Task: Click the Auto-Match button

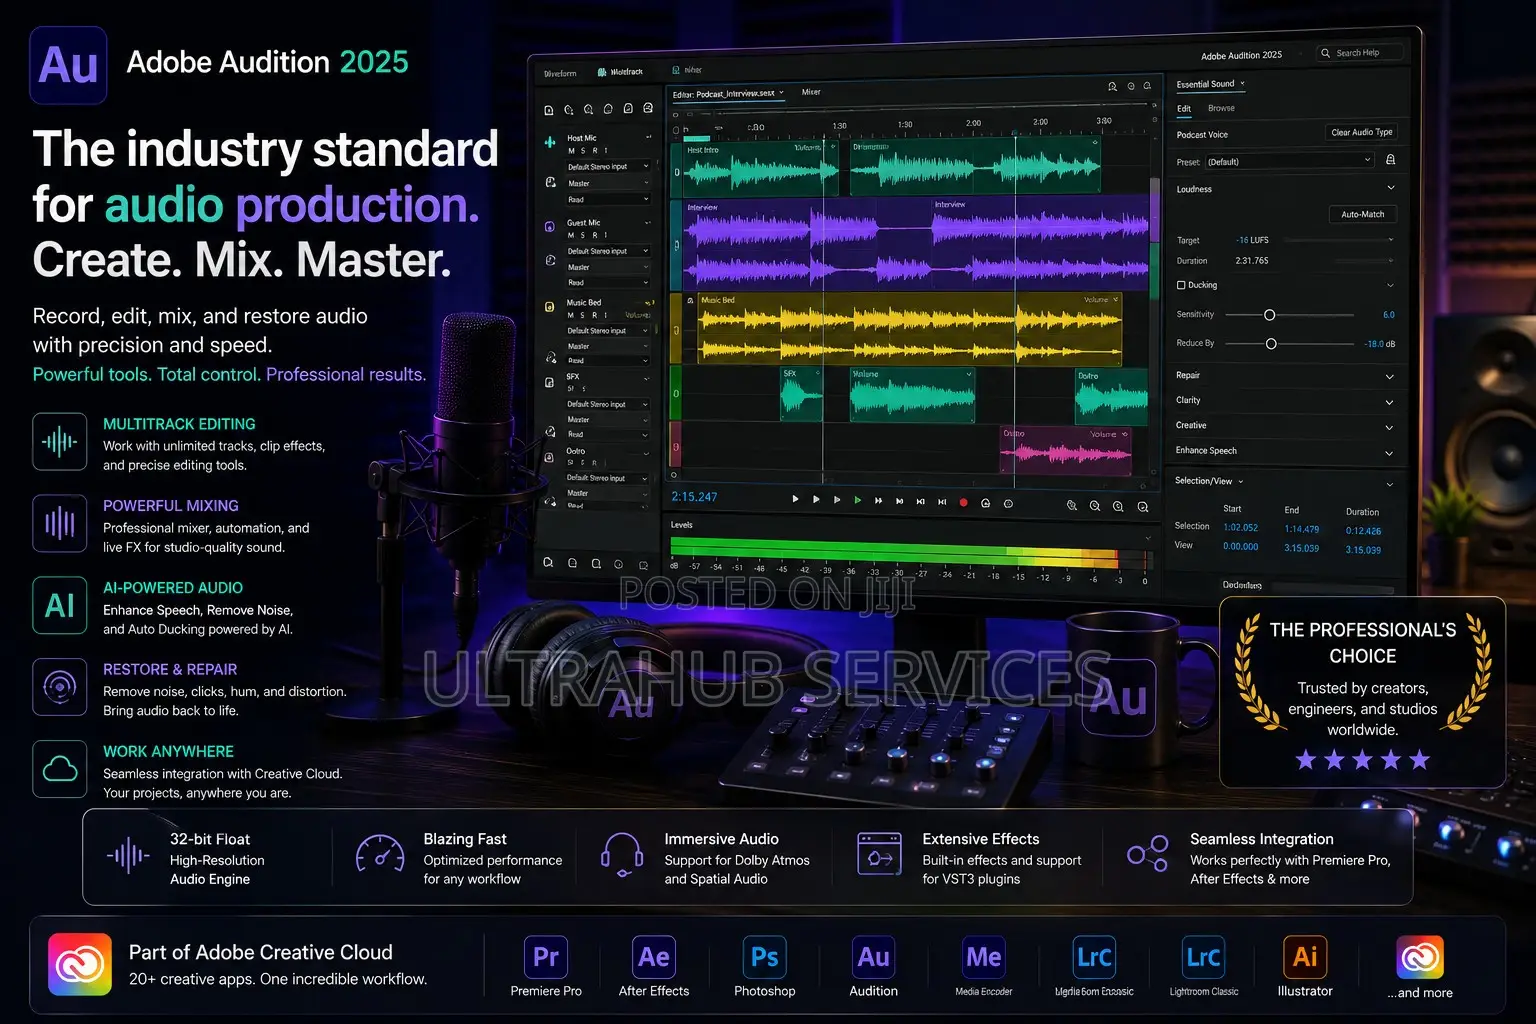Action: [1362, 214]
